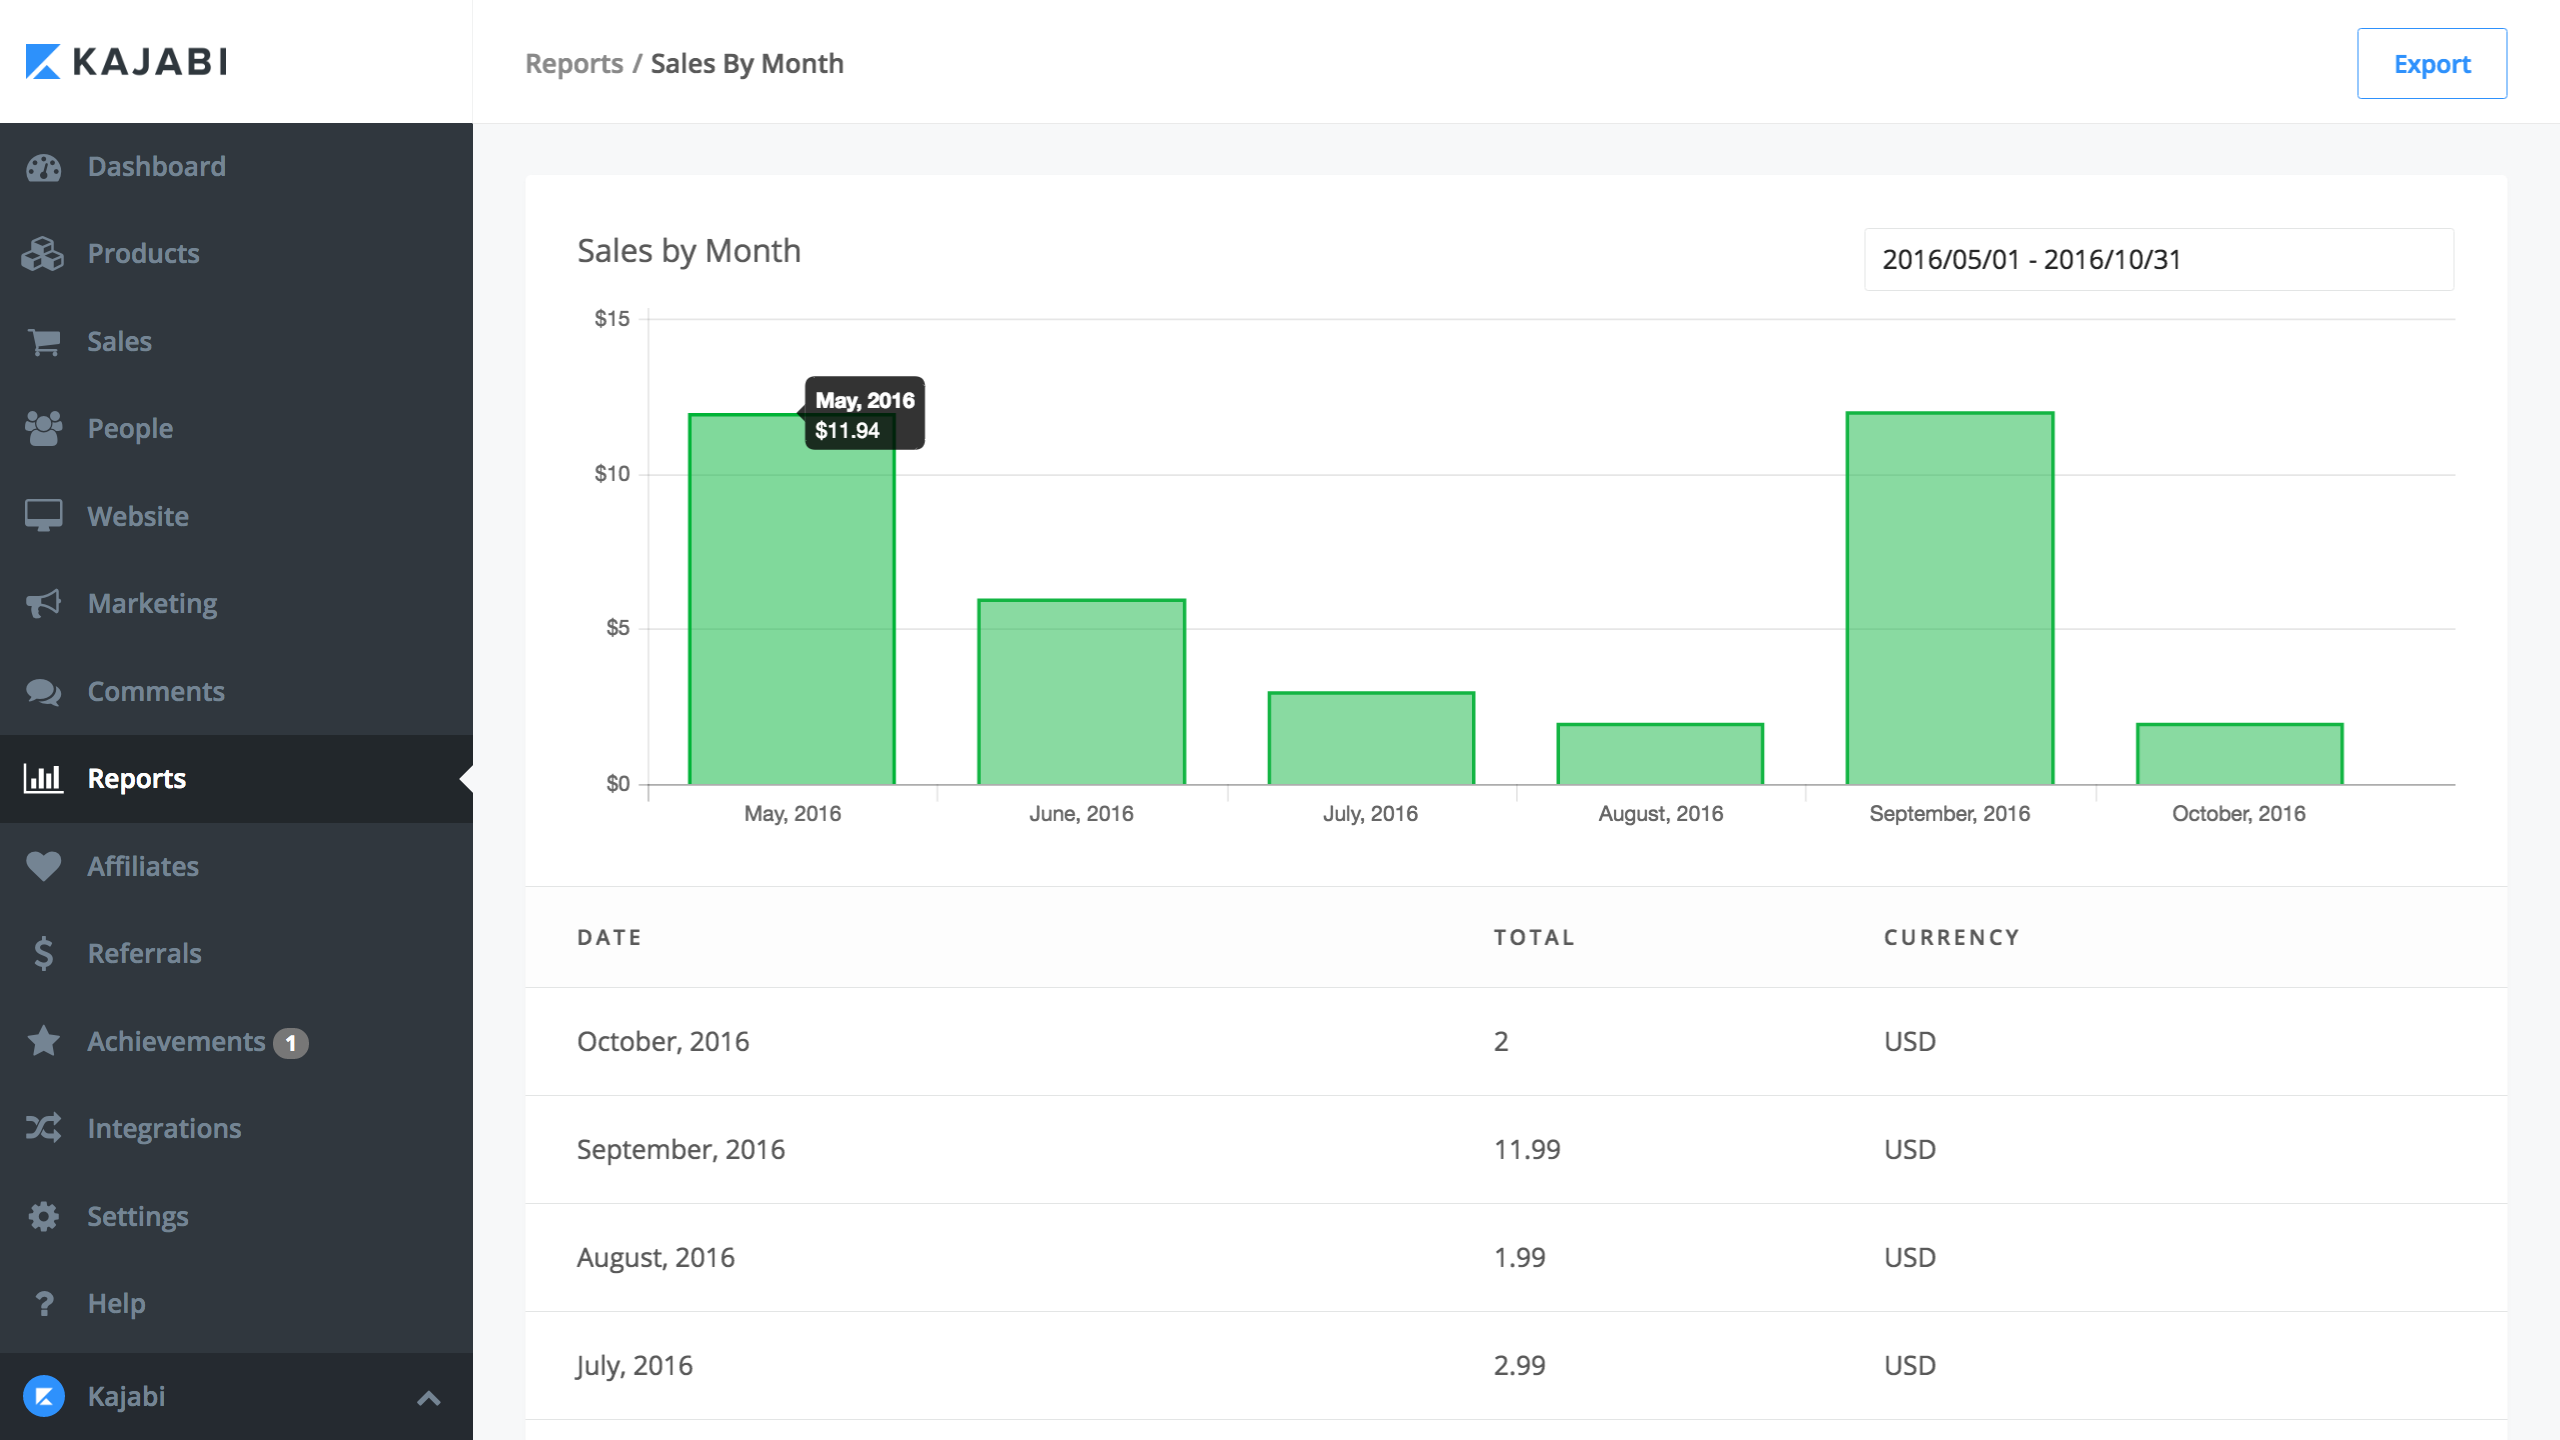Expand the Kajabi account chevron

tap(428, 1398)
